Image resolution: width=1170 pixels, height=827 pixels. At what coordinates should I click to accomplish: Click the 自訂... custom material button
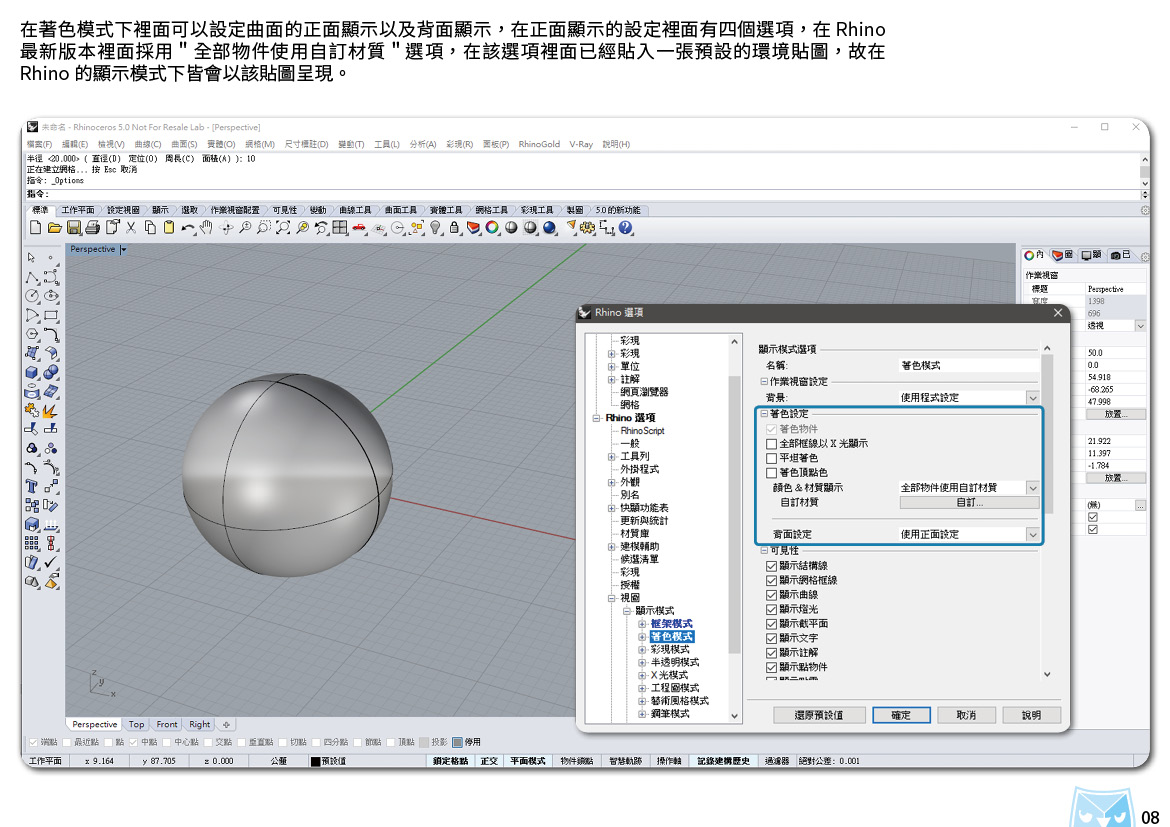coord(969,503)
